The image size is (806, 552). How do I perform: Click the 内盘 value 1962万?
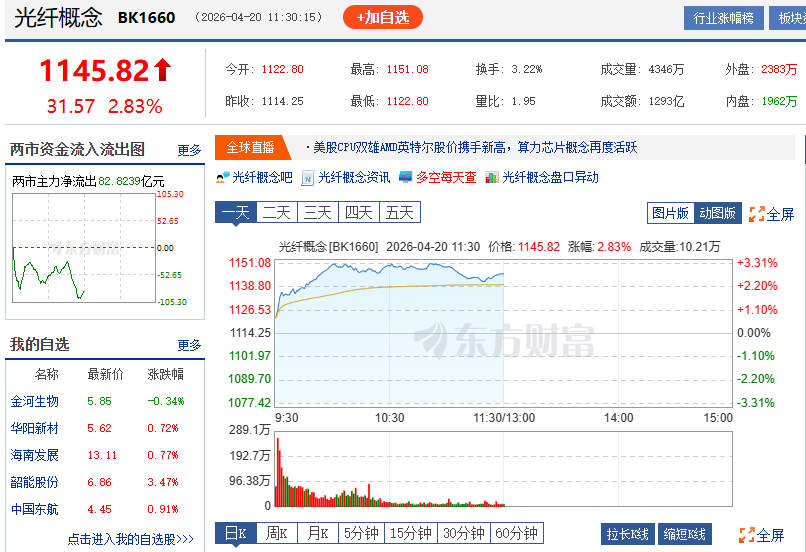[779, 101]
